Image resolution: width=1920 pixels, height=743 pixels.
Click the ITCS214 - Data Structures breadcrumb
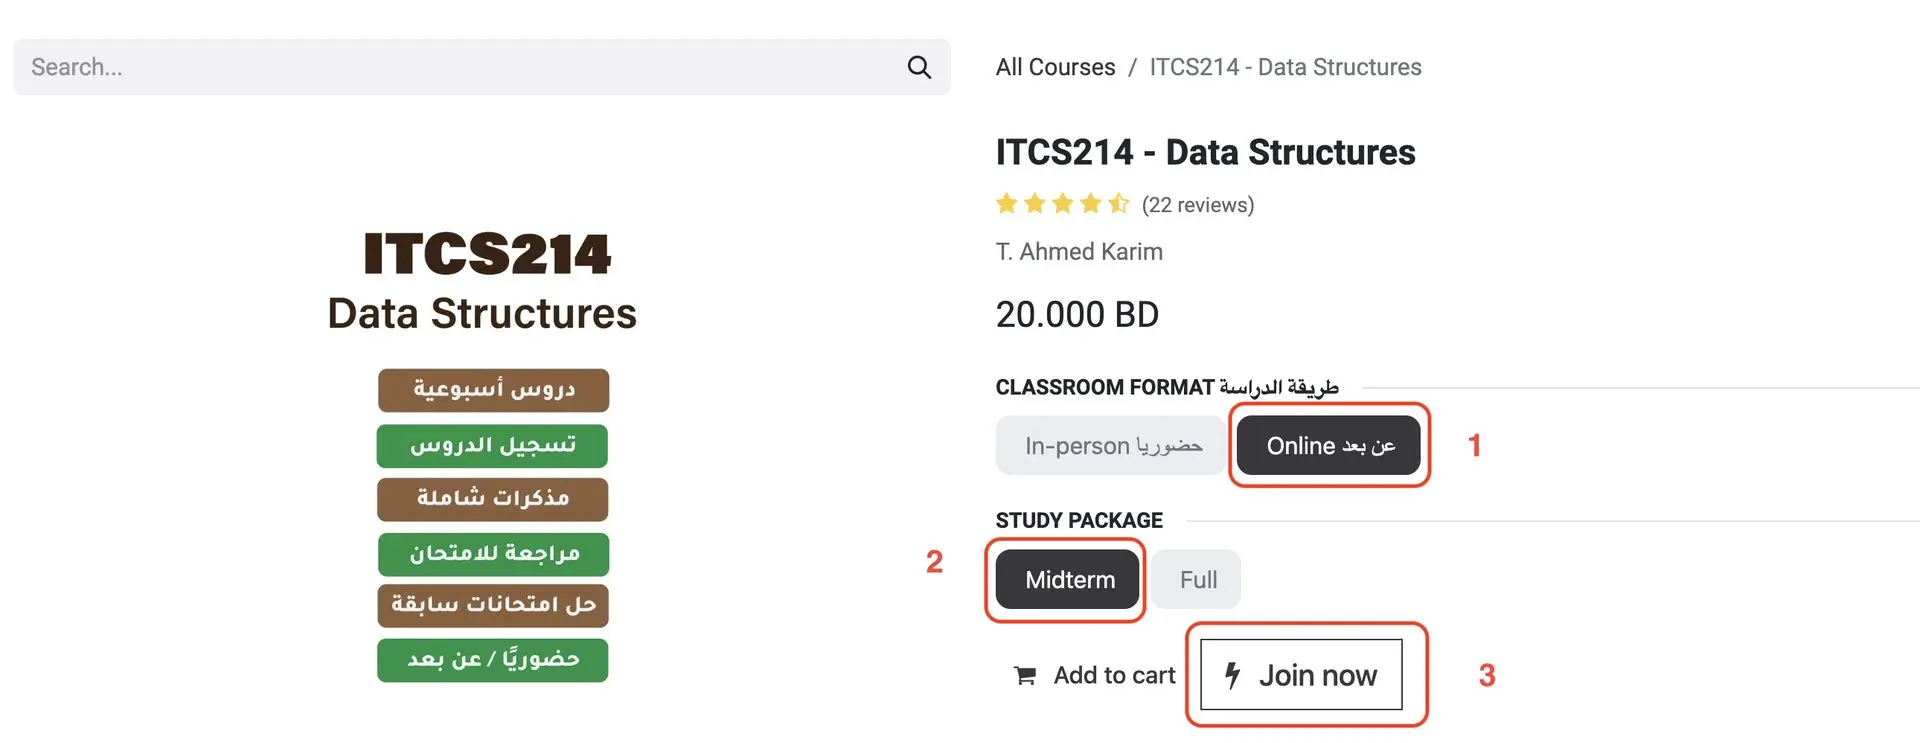coord(1285,67)
